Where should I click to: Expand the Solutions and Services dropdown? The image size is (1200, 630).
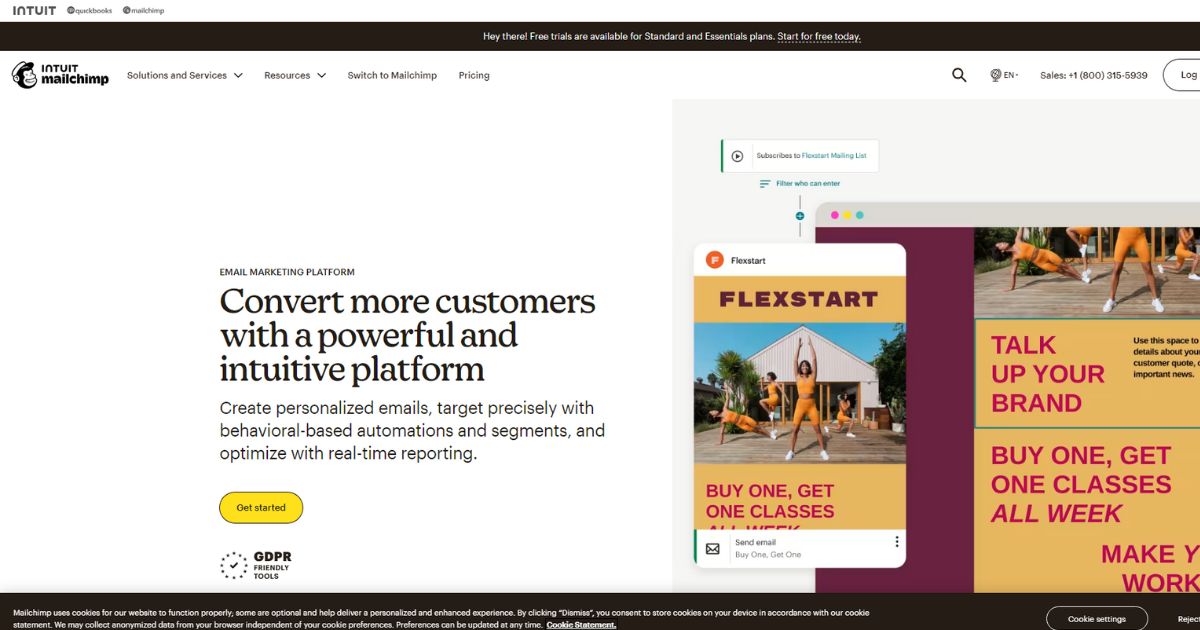184,75
